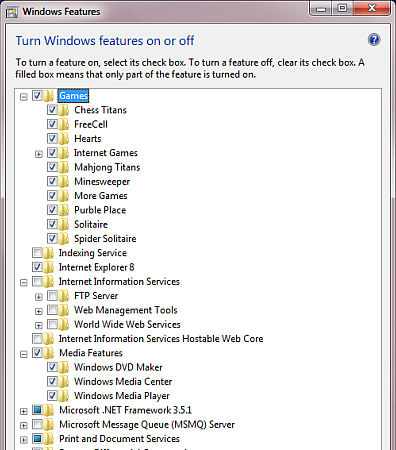
Task: Click the Print and Document Services folder icon
Action: coord(49,439)
